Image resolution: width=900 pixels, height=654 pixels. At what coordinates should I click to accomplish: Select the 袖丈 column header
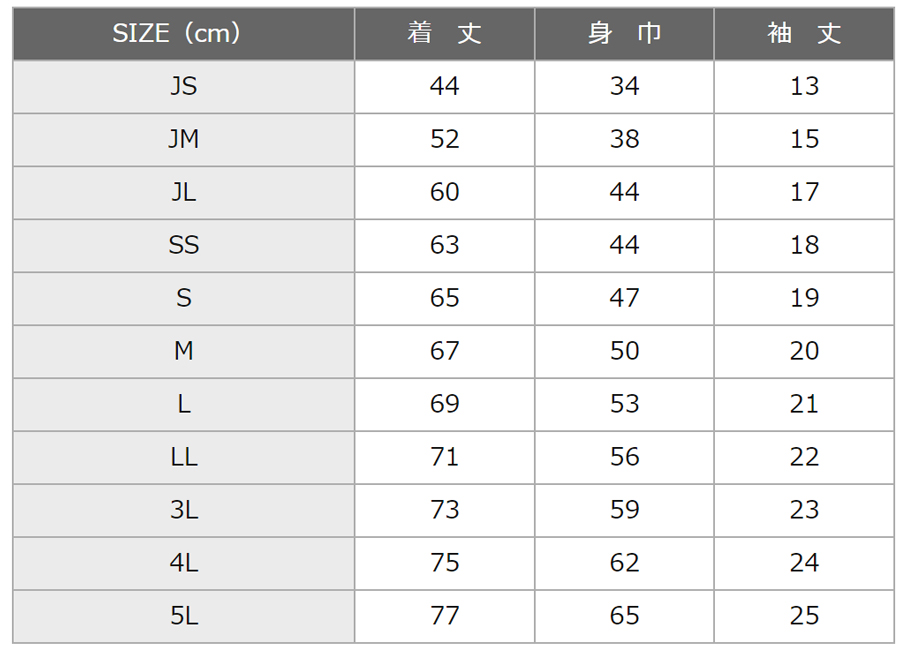click(x=804, y=34)
